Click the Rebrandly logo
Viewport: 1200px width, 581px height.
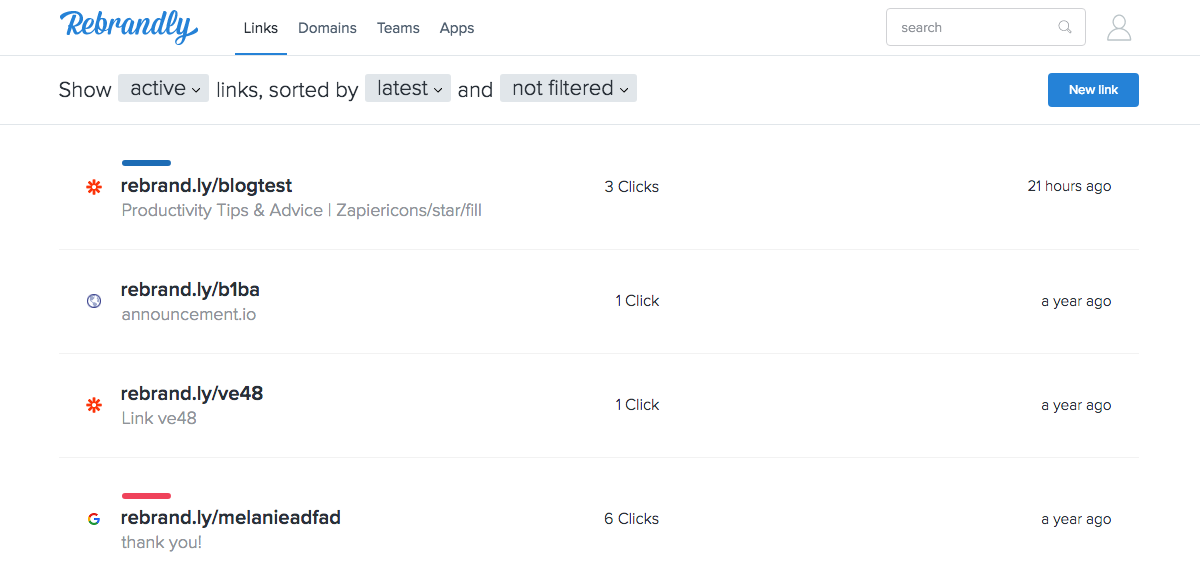[129, 27]
